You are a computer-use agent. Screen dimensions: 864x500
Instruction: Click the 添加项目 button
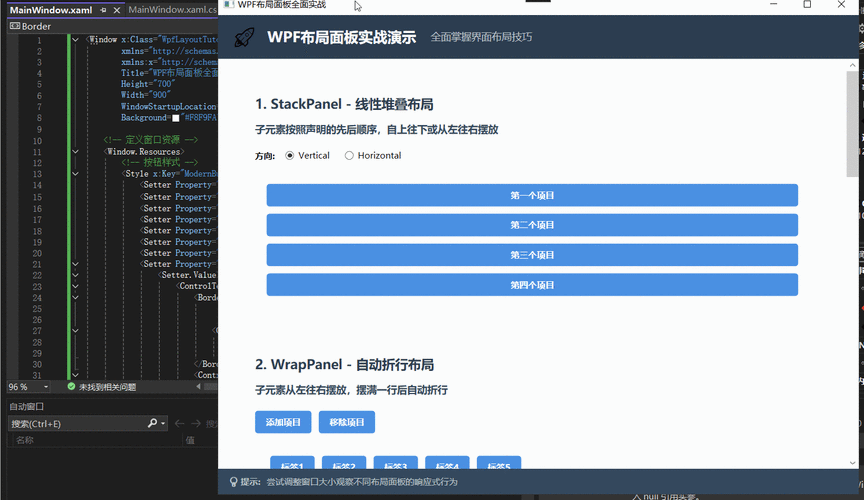(283, 422)
